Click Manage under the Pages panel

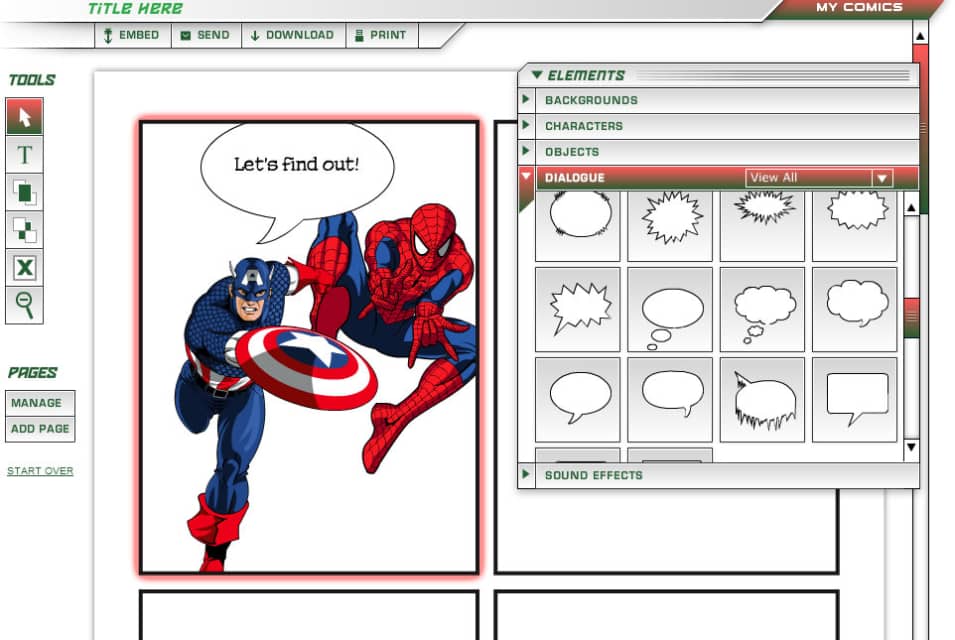click(x=41, y=402)
